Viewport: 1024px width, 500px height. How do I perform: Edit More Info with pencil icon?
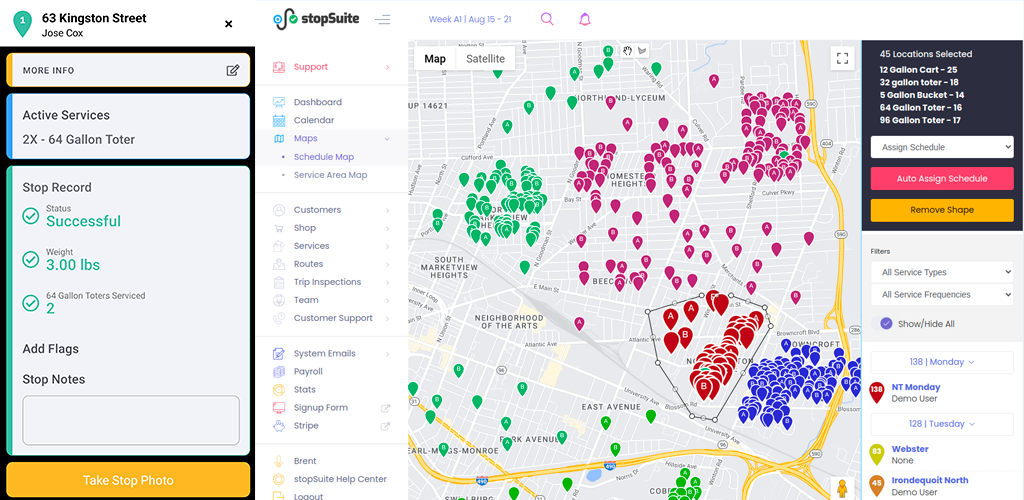click(233, 70)
